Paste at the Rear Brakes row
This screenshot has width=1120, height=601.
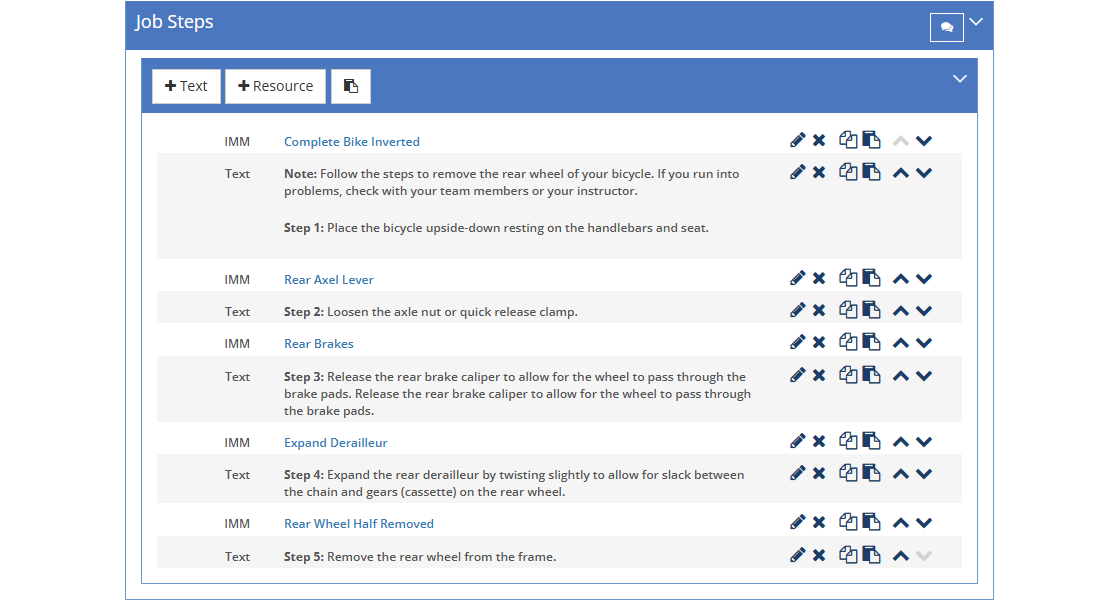tap(871, 342)
